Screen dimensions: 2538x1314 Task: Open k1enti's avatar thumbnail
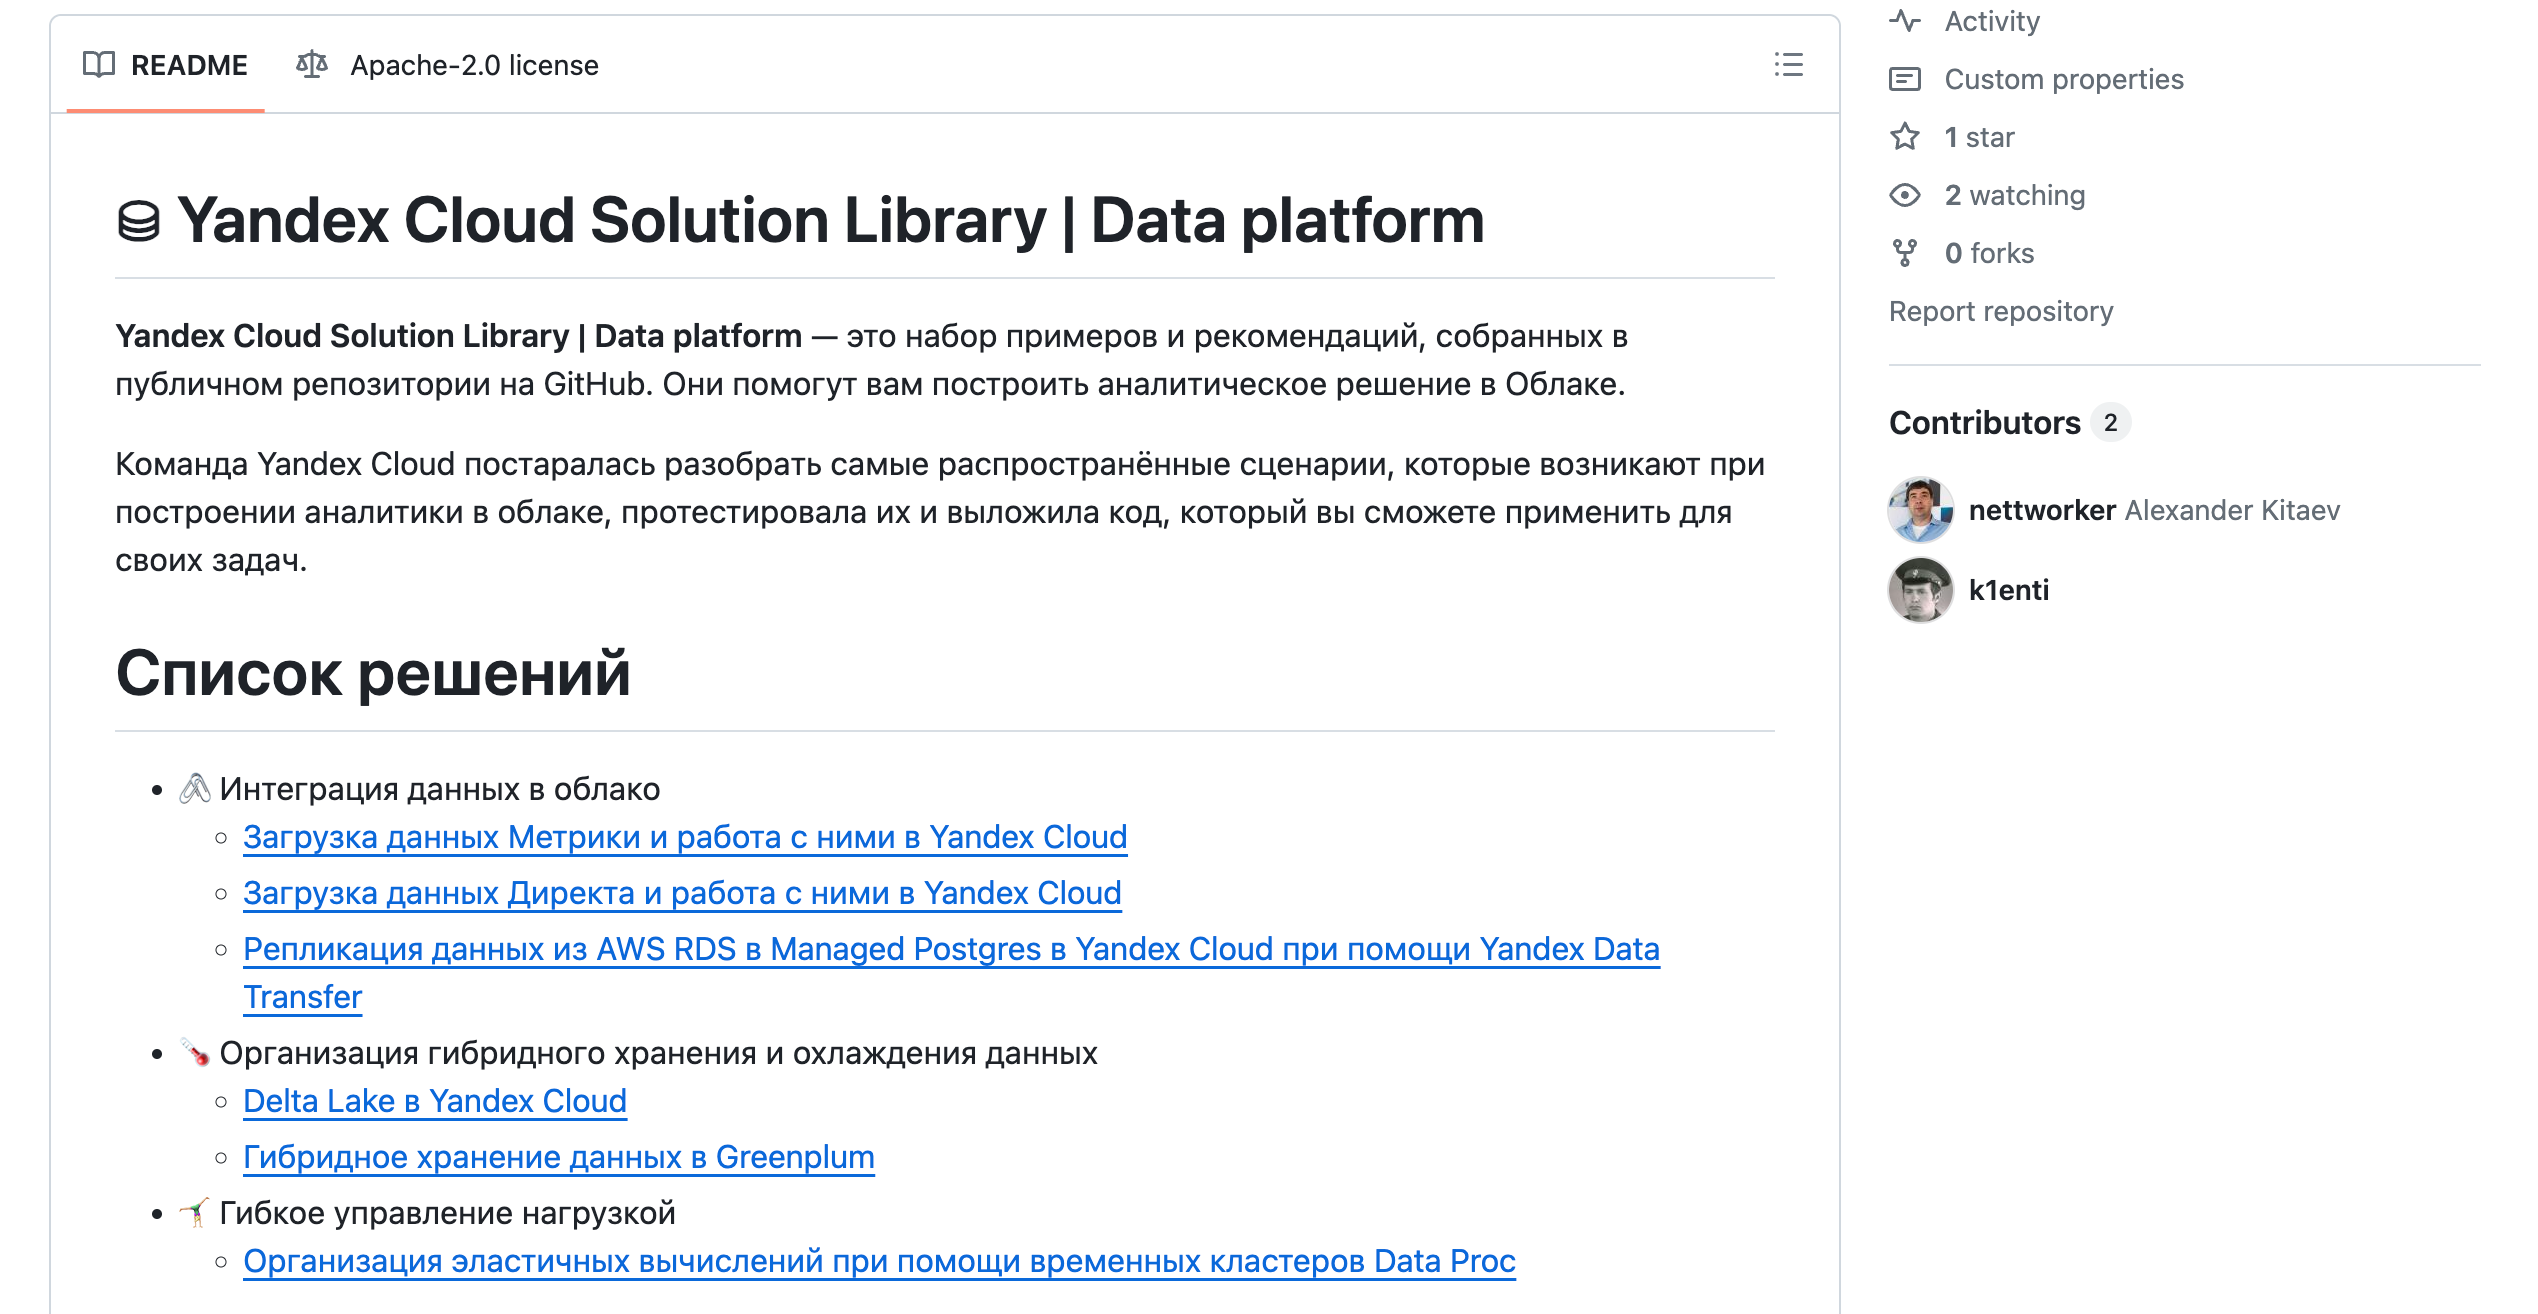point(1920,590)
